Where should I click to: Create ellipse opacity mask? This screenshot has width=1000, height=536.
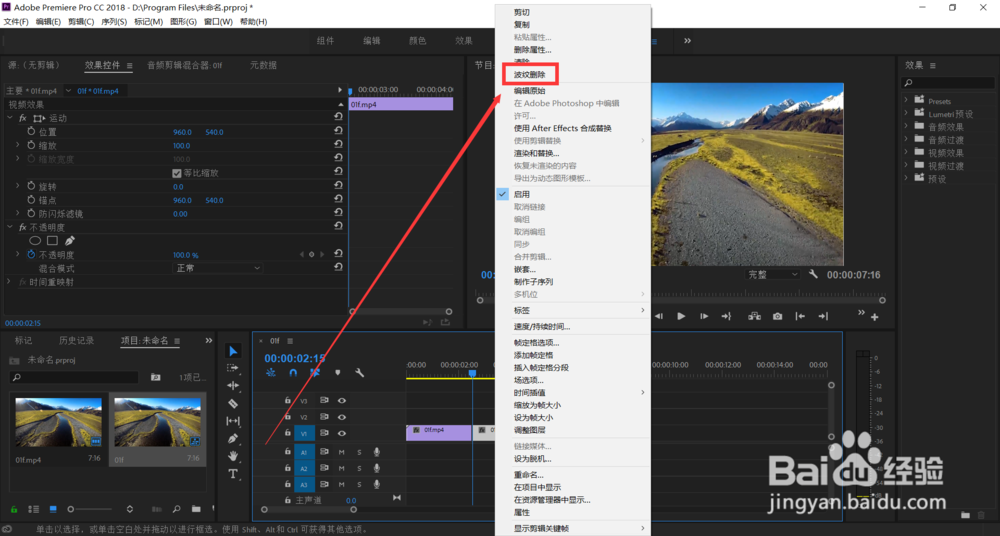(35, 241)
